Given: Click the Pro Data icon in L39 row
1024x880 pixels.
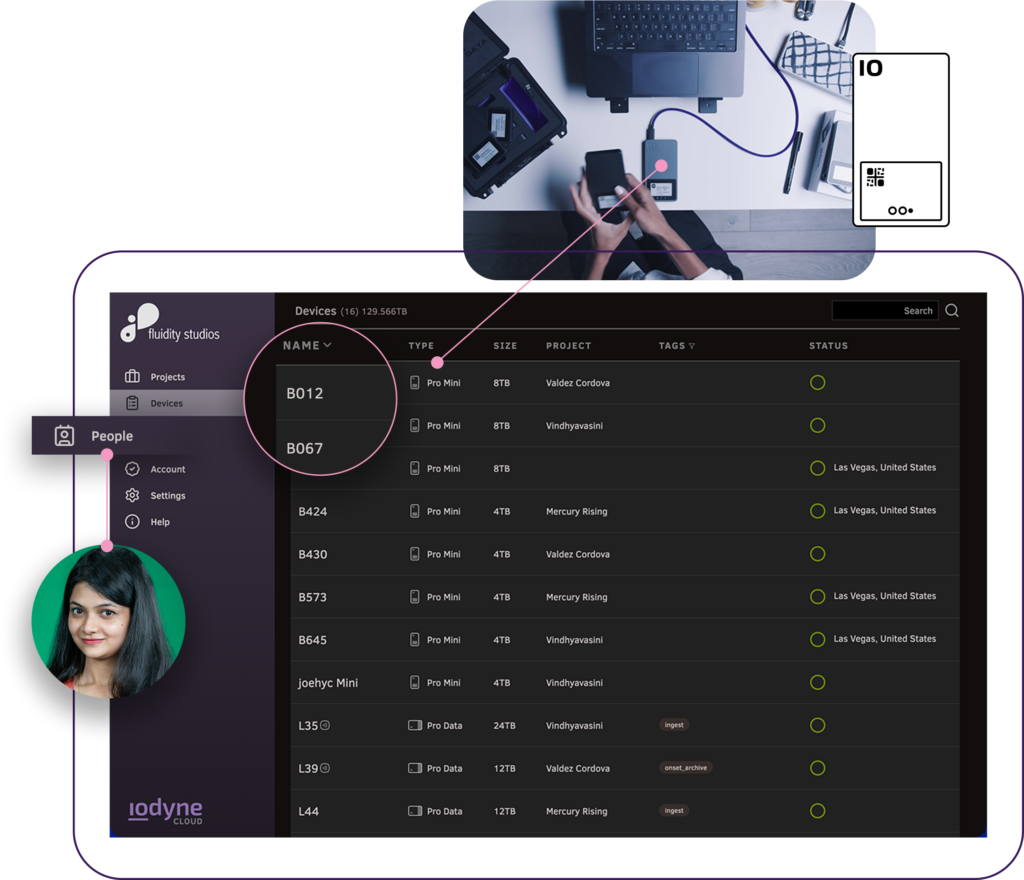Looking at the screenshot, I should pos(415,768).
